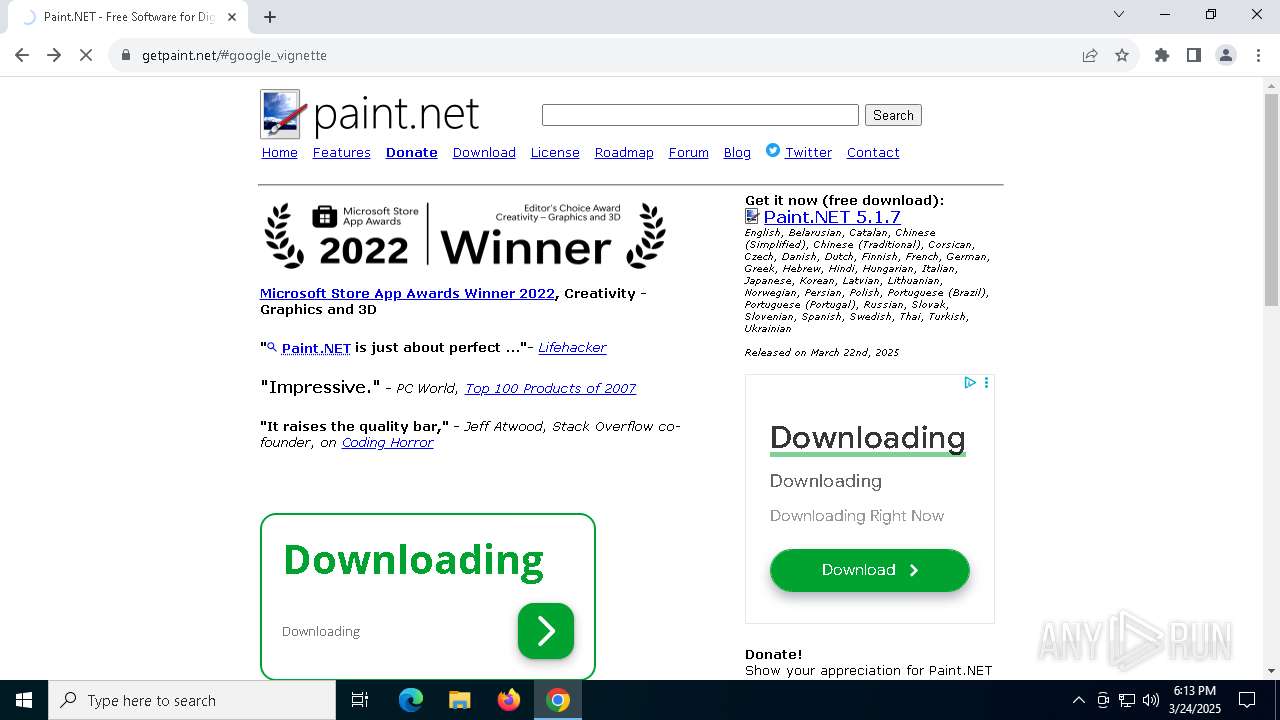Open the Blog nav link
Viewport: 1280px width, 720px height.
point(737,152)
